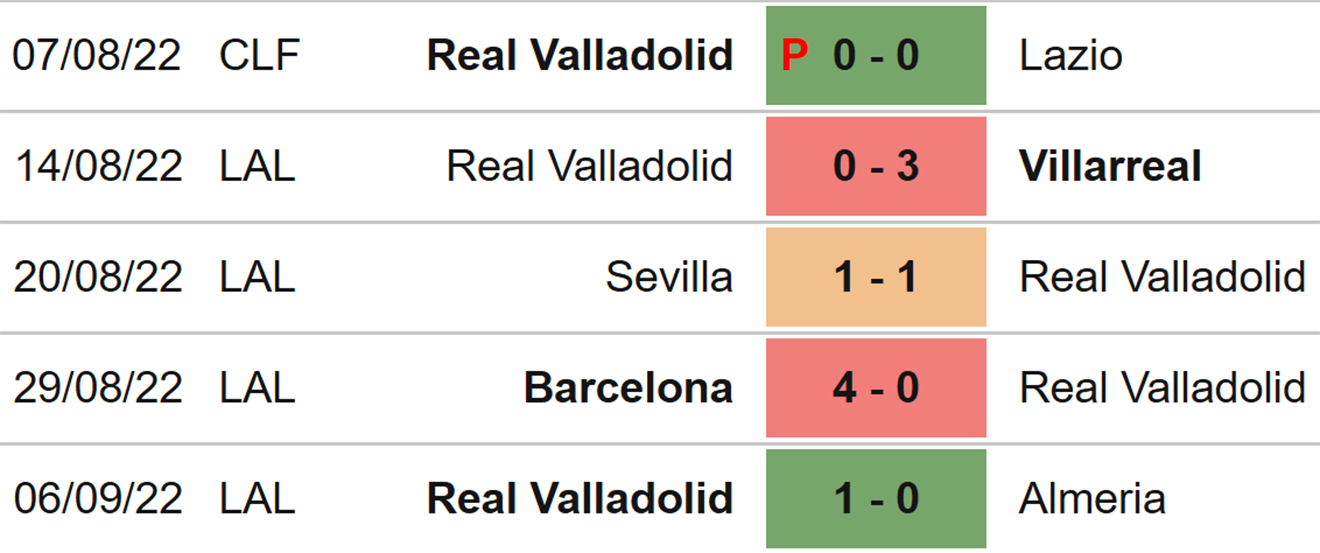
Task: Click the green 1 - 0 score box
Action: (876, 498)
